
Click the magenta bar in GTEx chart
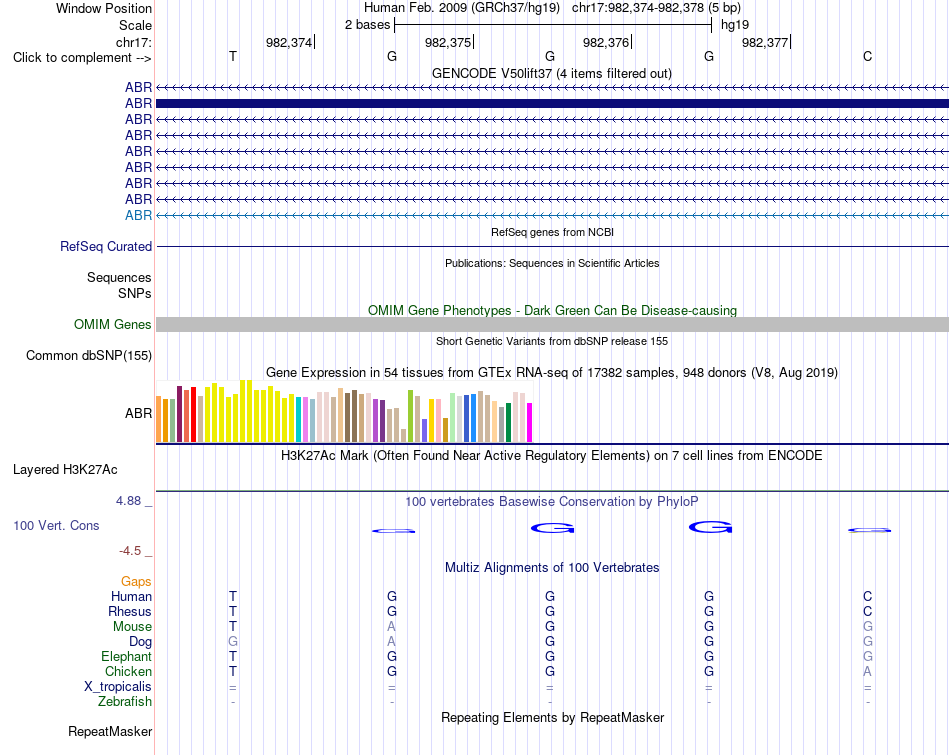[x=530, y=422]
